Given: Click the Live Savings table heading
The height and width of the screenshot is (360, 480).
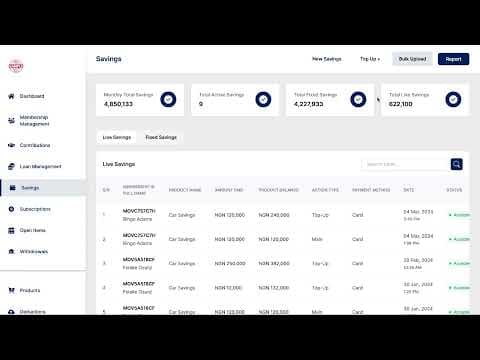Looking at the screenshot, I should pos(119,164).
